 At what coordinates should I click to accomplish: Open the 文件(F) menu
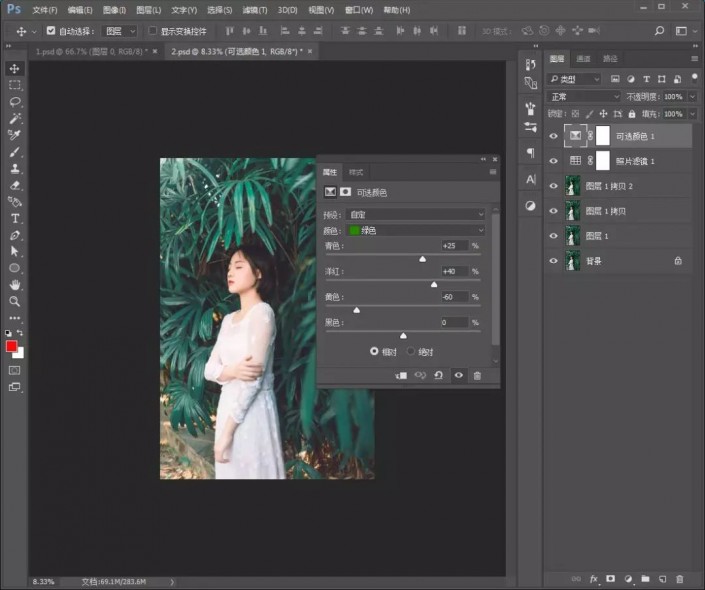[45, 10]
